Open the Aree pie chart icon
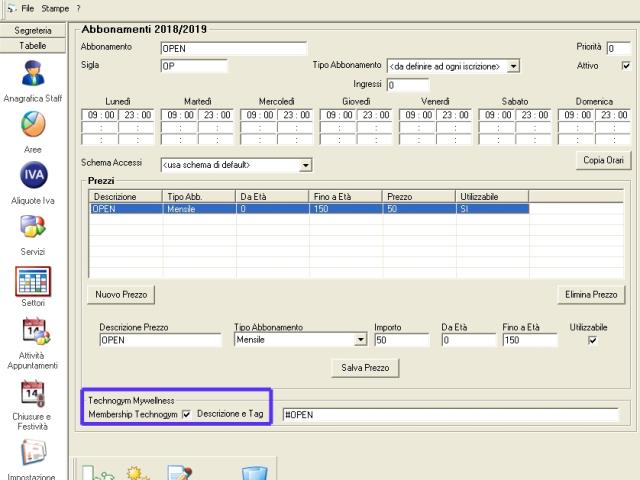 (33, 125)
